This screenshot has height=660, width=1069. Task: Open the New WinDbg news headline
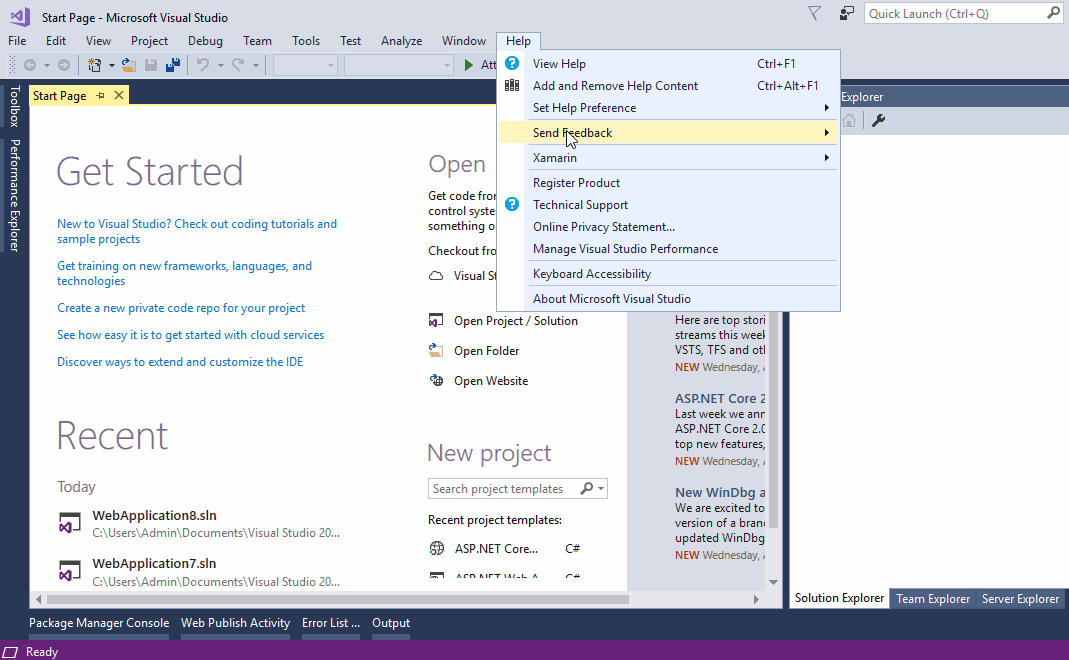[x=720, y=492]
